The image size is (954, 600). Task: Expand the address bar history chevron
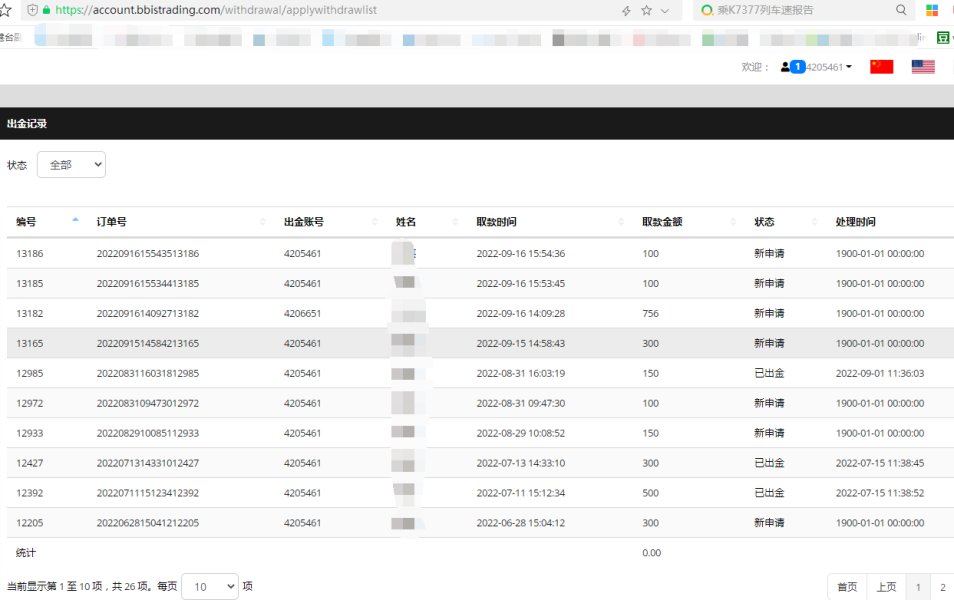click(x=665, y=10)
